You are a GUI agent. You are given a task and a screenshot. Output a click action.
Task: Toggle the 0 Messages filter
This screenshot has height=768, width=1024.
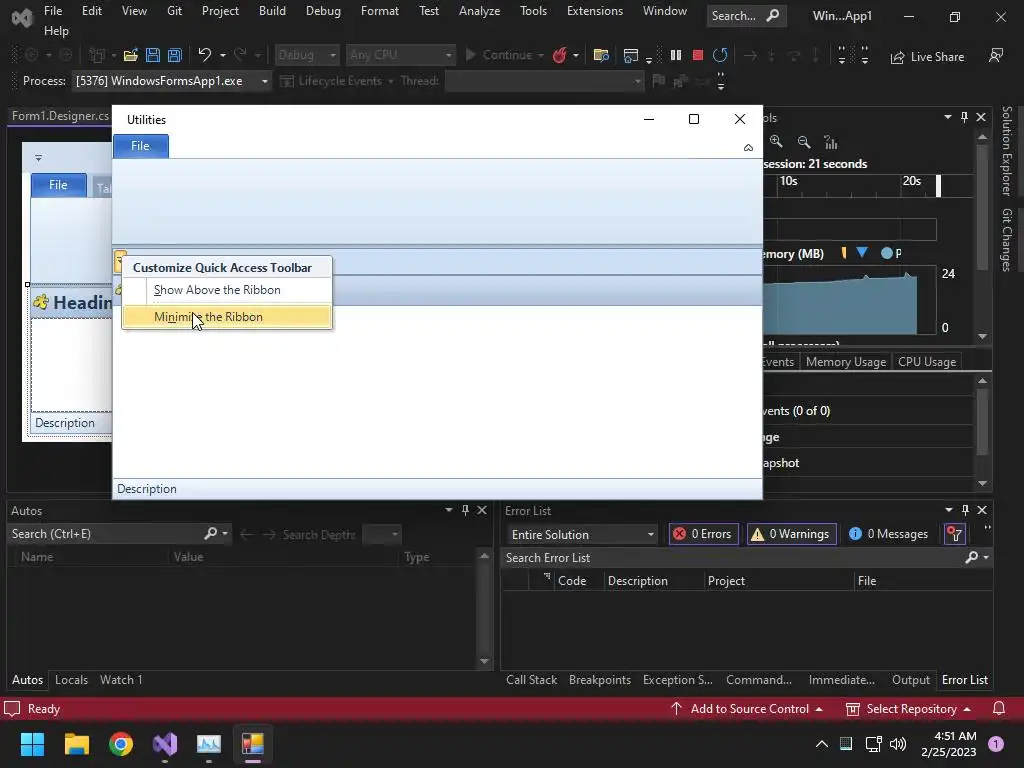pos(889,534)
